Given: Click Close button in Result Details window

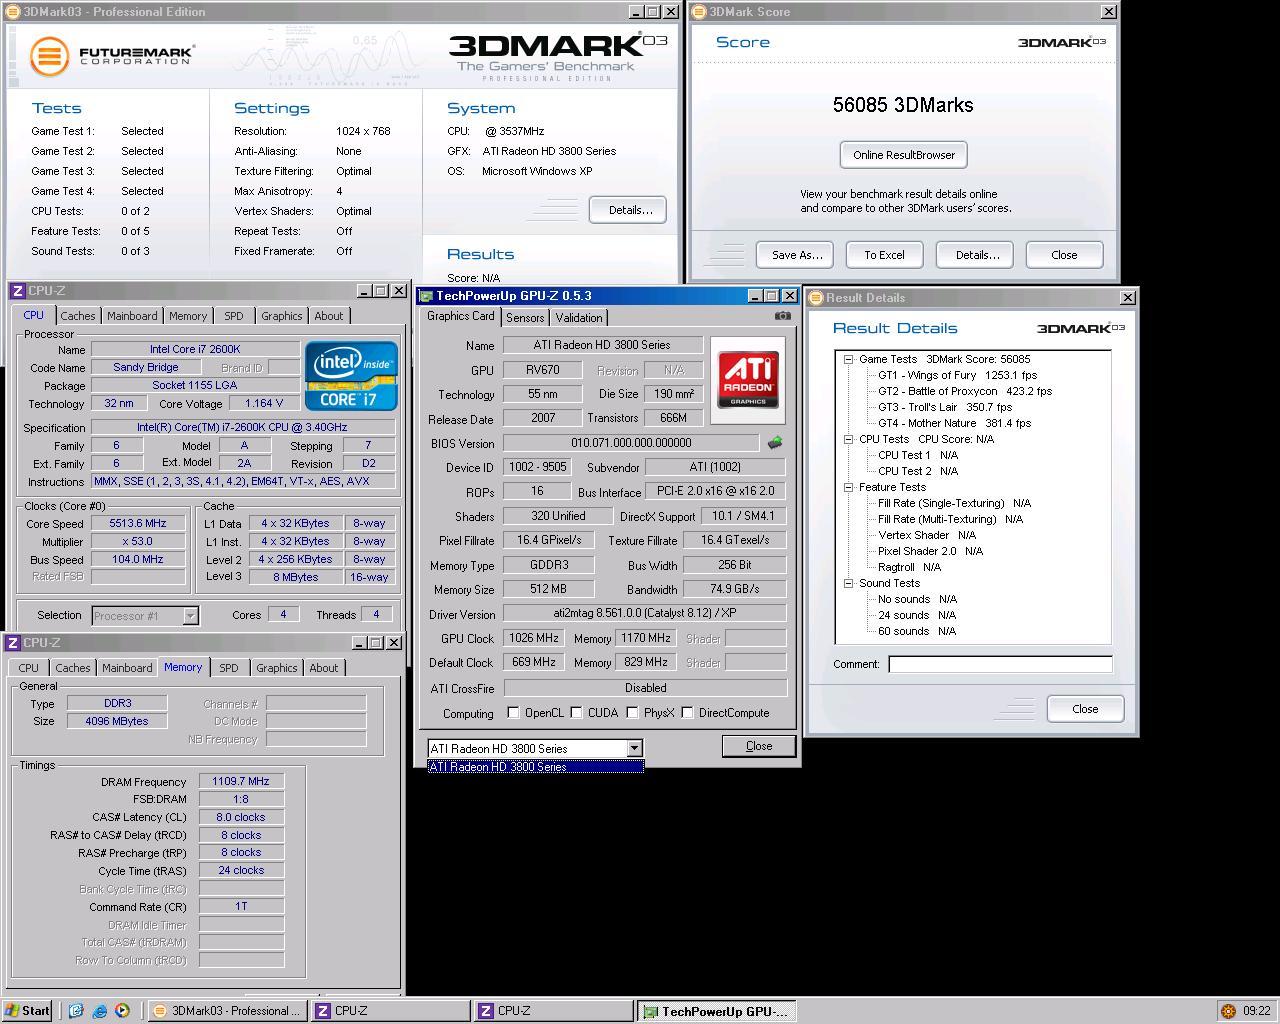Looking at the screenshot, I should coord(1085,709).
